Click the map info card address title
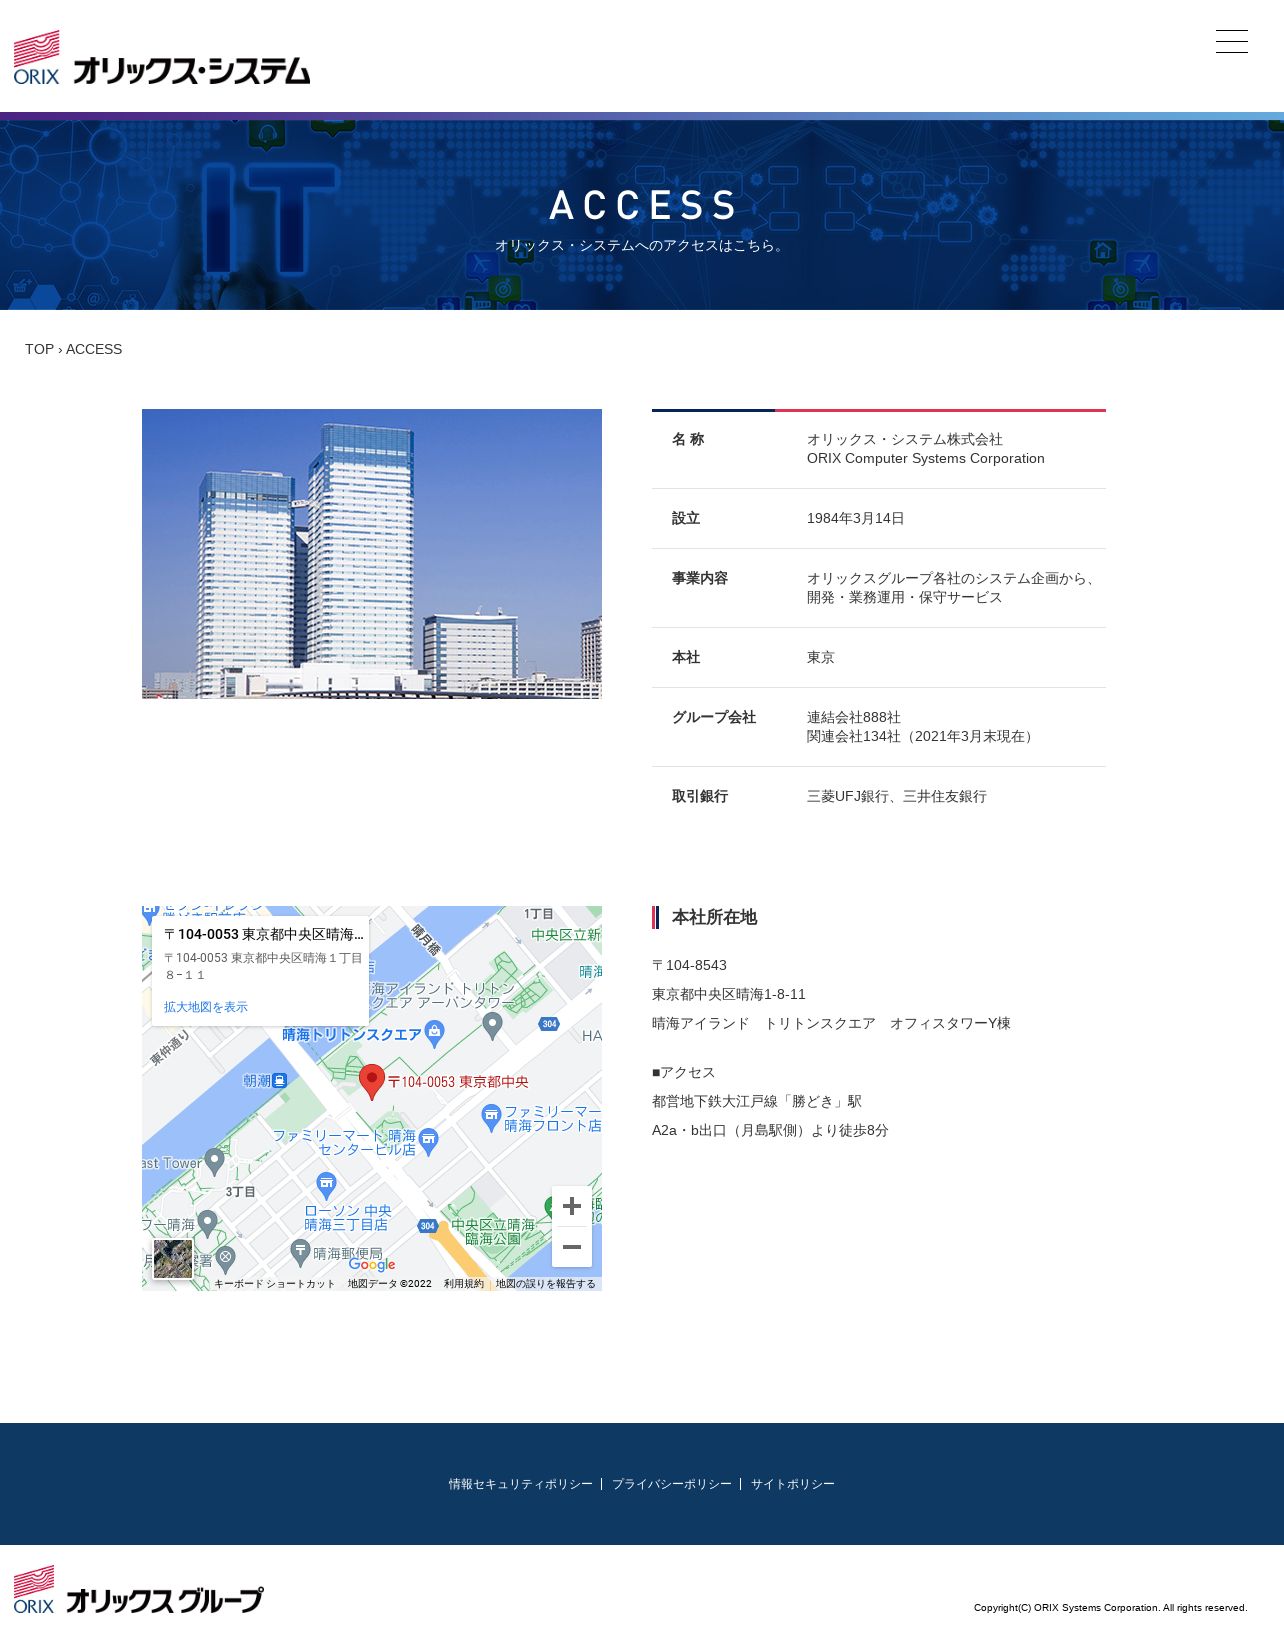The width and height of the screenshot is (1284, 1633). 263,934
